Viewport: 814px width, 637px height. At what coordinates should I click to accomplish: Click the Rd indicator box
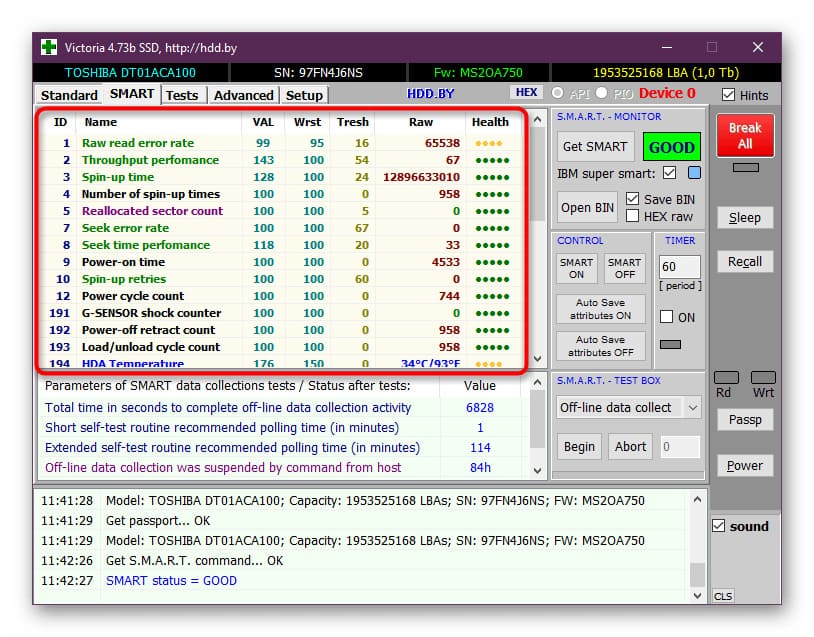(x=726, y=377)
